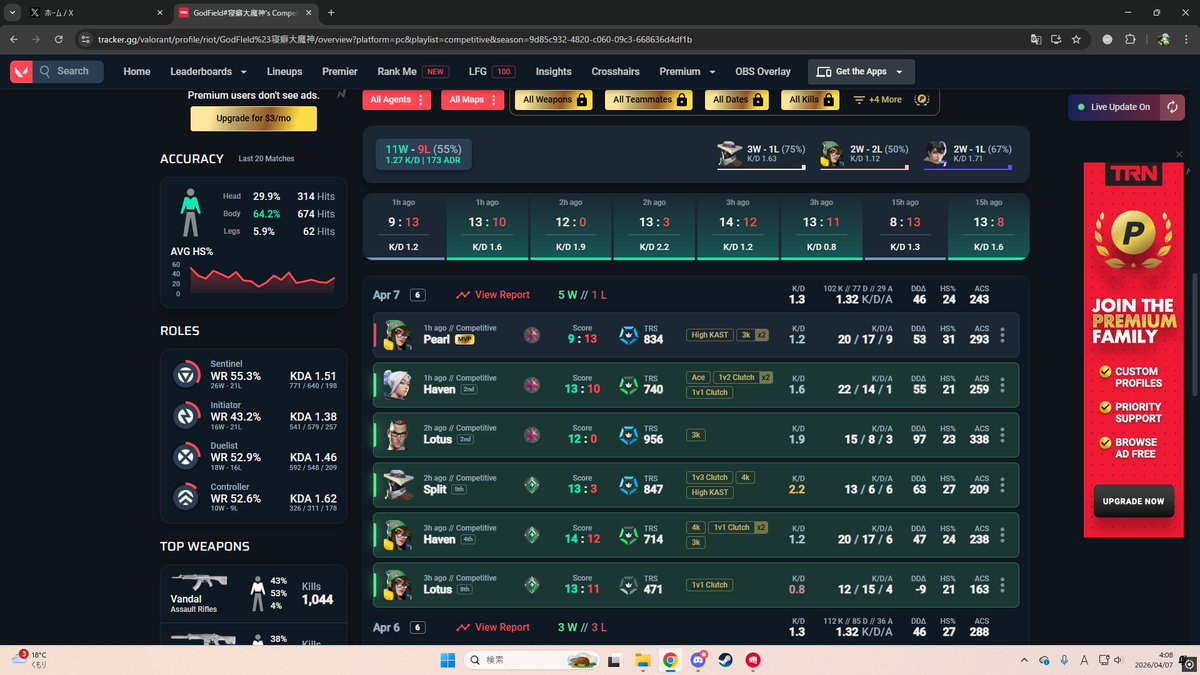Click the rank icon in the Pearl match row
1200x675 pixels.
click(532, 335)
